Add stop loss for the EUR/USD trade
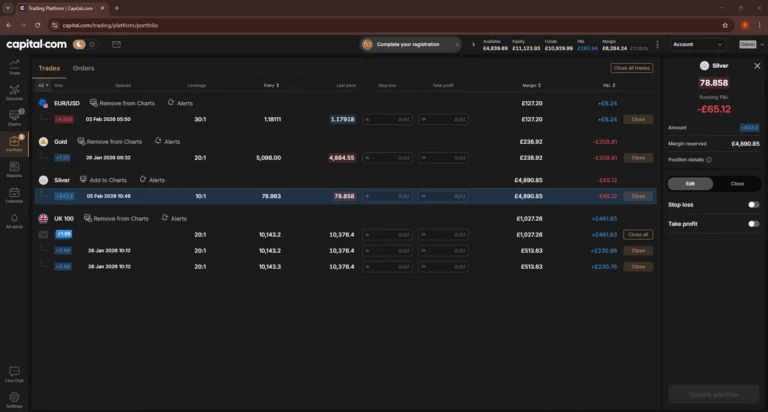 click(387, 119)
